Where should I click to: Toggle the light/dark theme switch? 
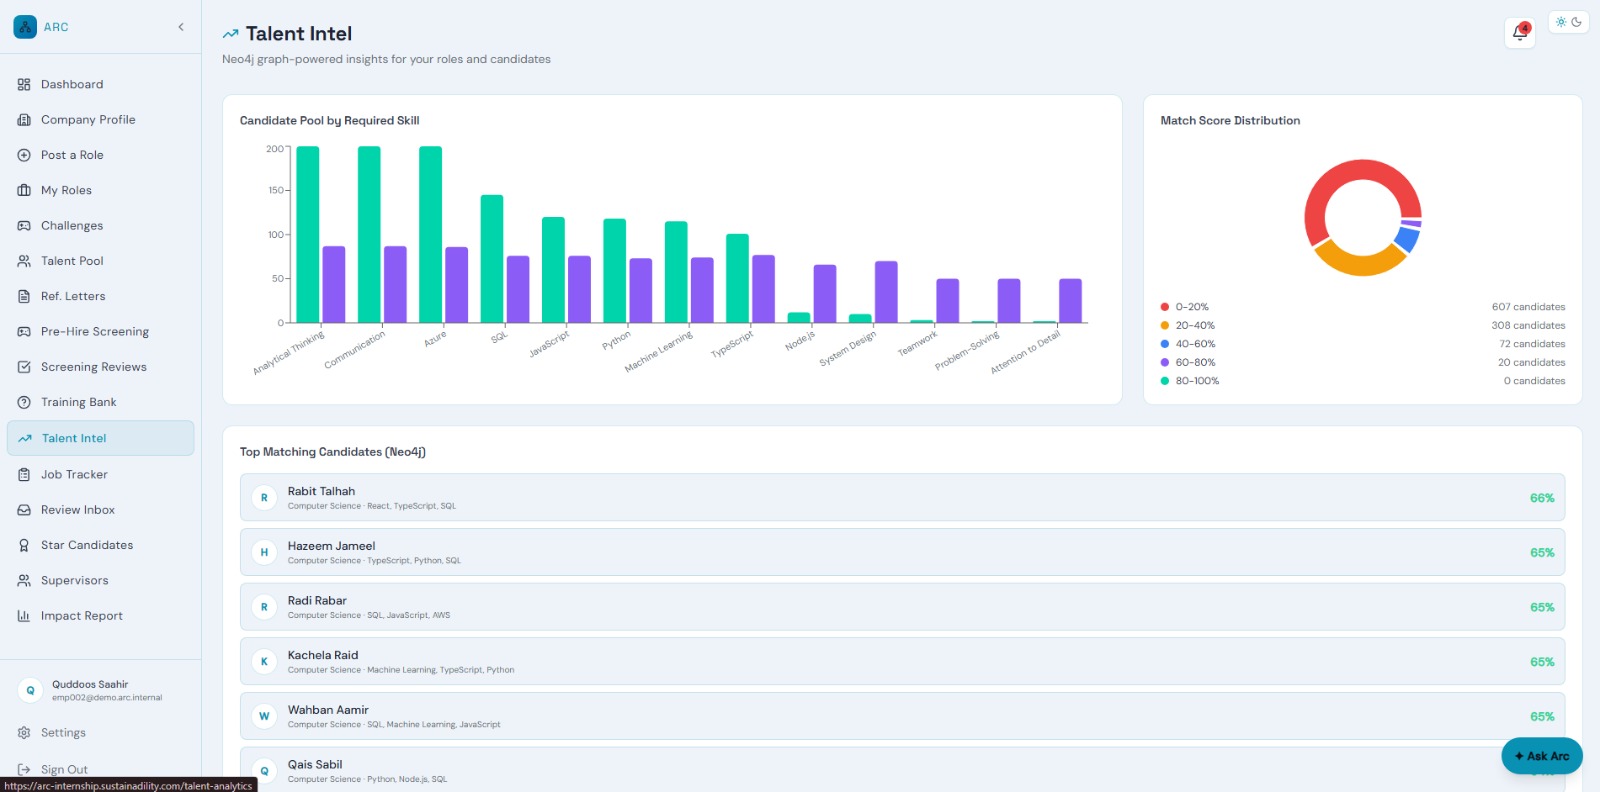[1568, 22]
